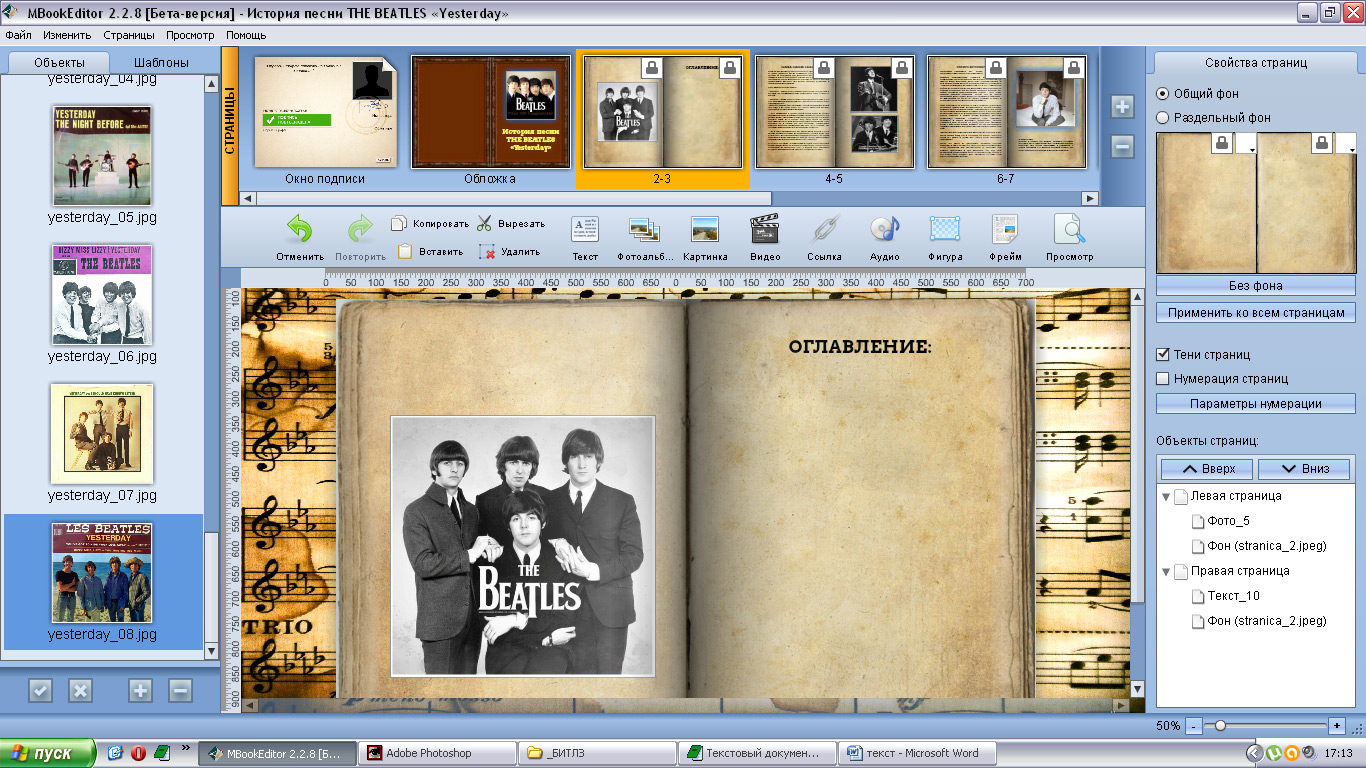Select Окно подписи page thumbnail
Screen dimensions: 1366x768
click(x=325, y=112)
